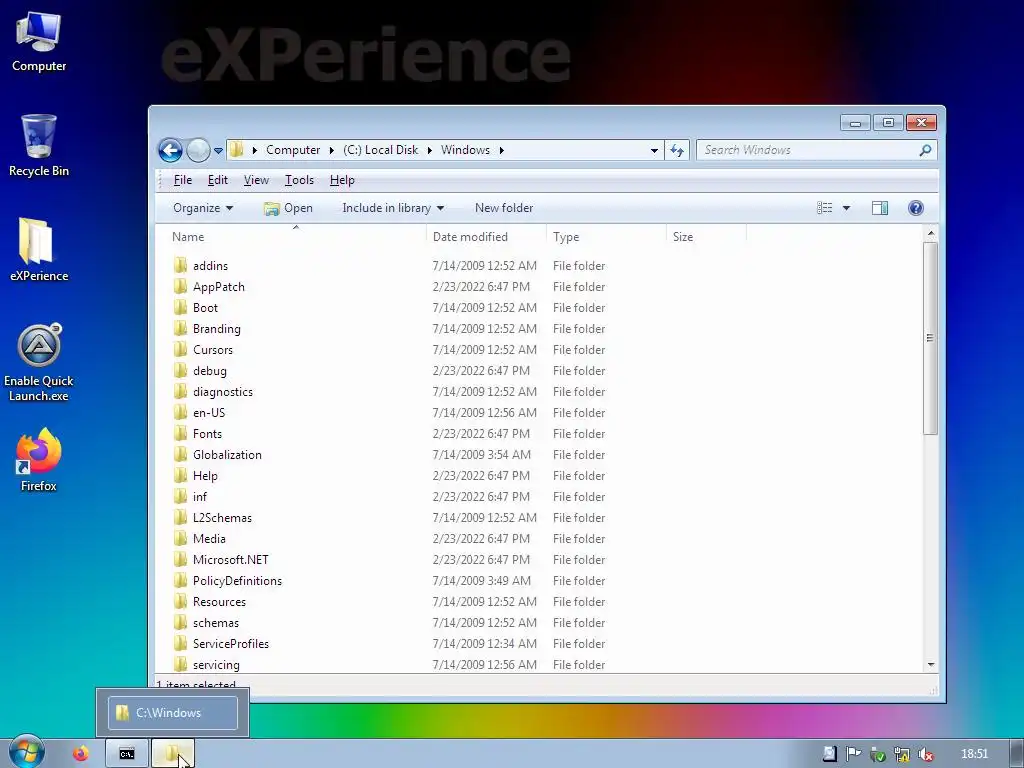Expand the arrow after Windows in breadcrumb
The image size is (1024, 768).
[502, 150]
